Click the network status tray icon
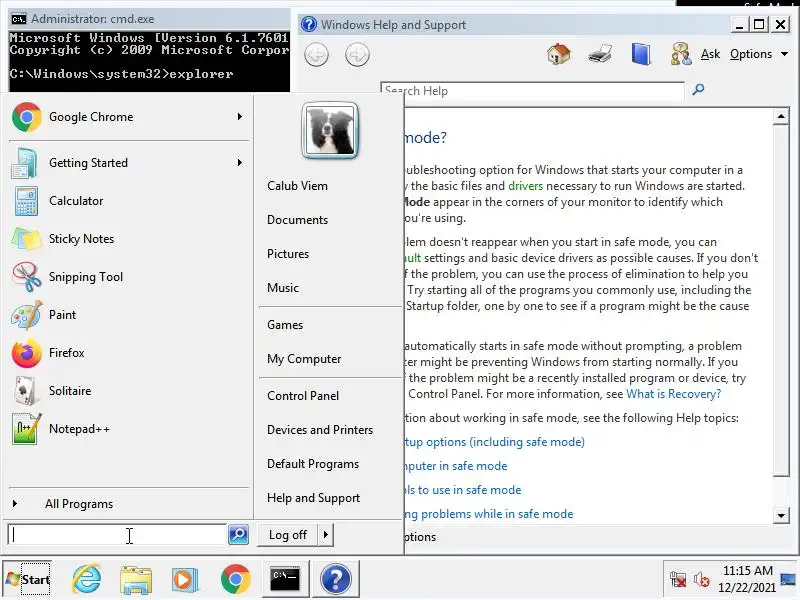 [x=678, y=579]
